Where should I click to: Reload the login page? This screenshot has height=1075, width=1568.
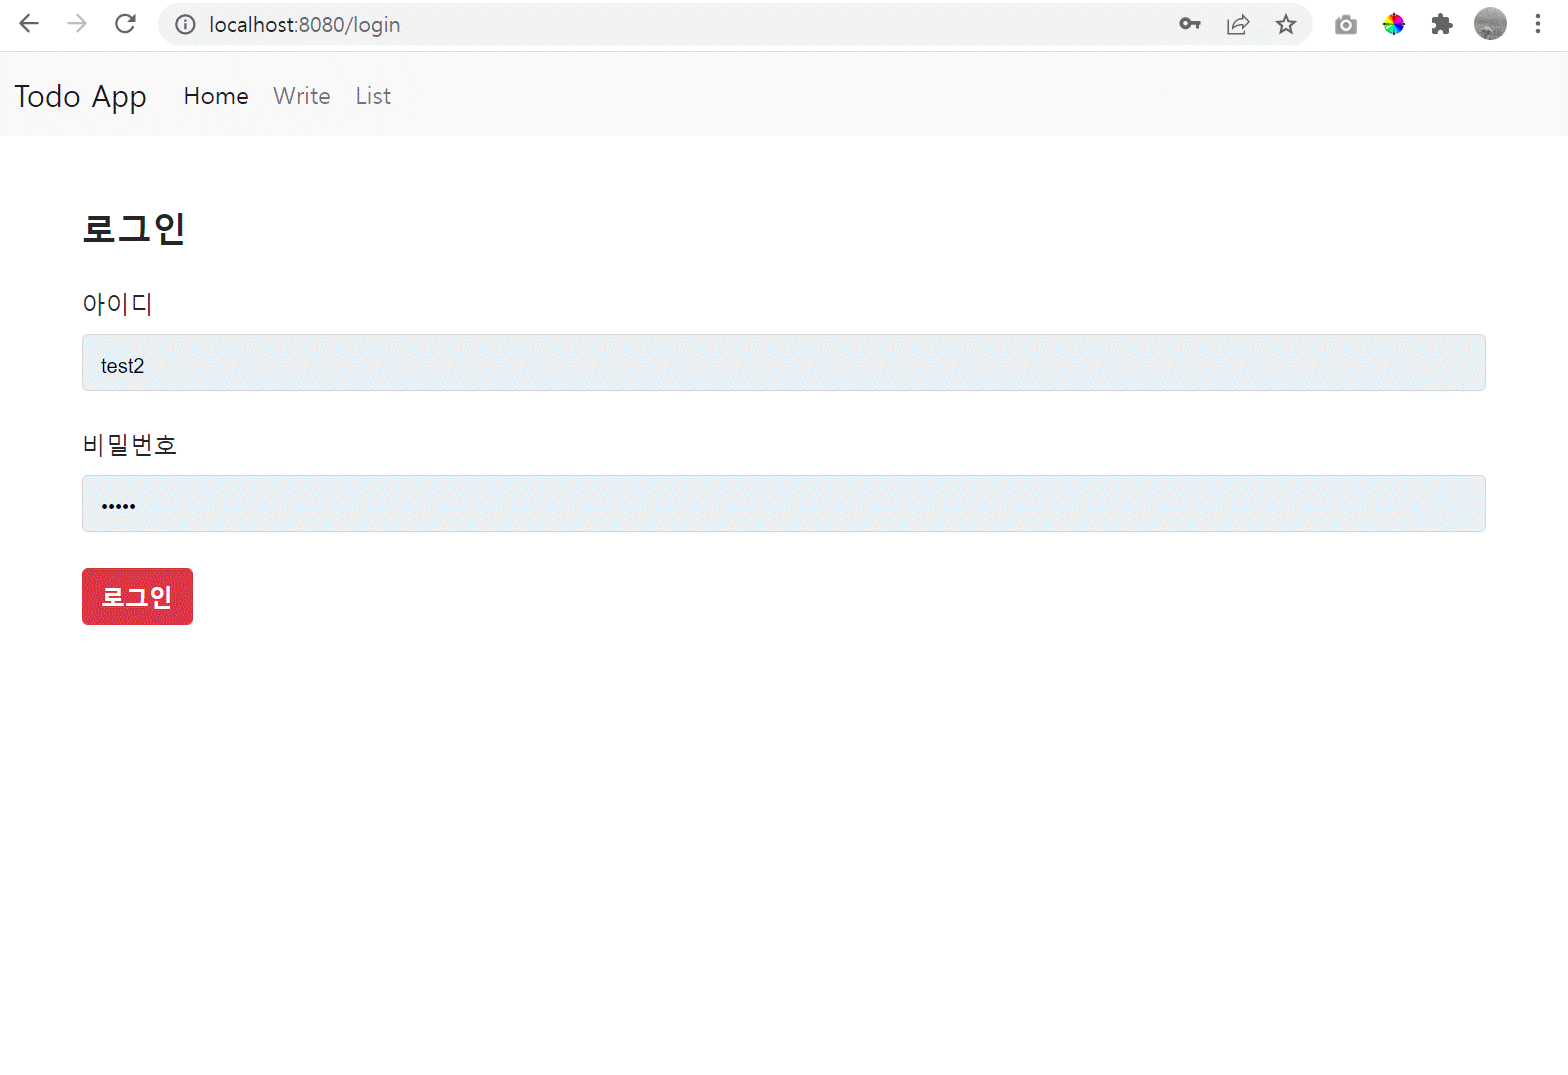coord(125,24)
